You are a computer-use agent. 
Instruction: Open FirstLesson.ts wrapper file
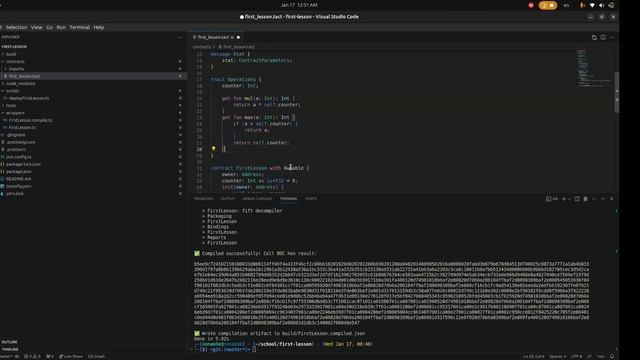[22, 128]
